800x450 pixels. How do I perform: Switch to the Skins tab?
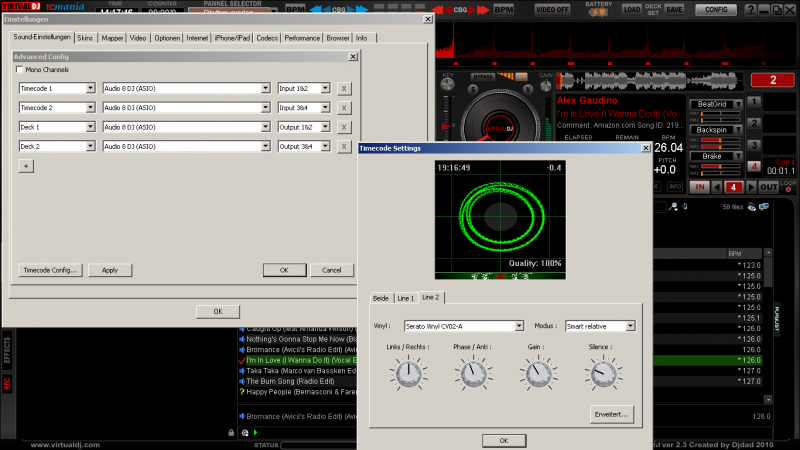85,38
